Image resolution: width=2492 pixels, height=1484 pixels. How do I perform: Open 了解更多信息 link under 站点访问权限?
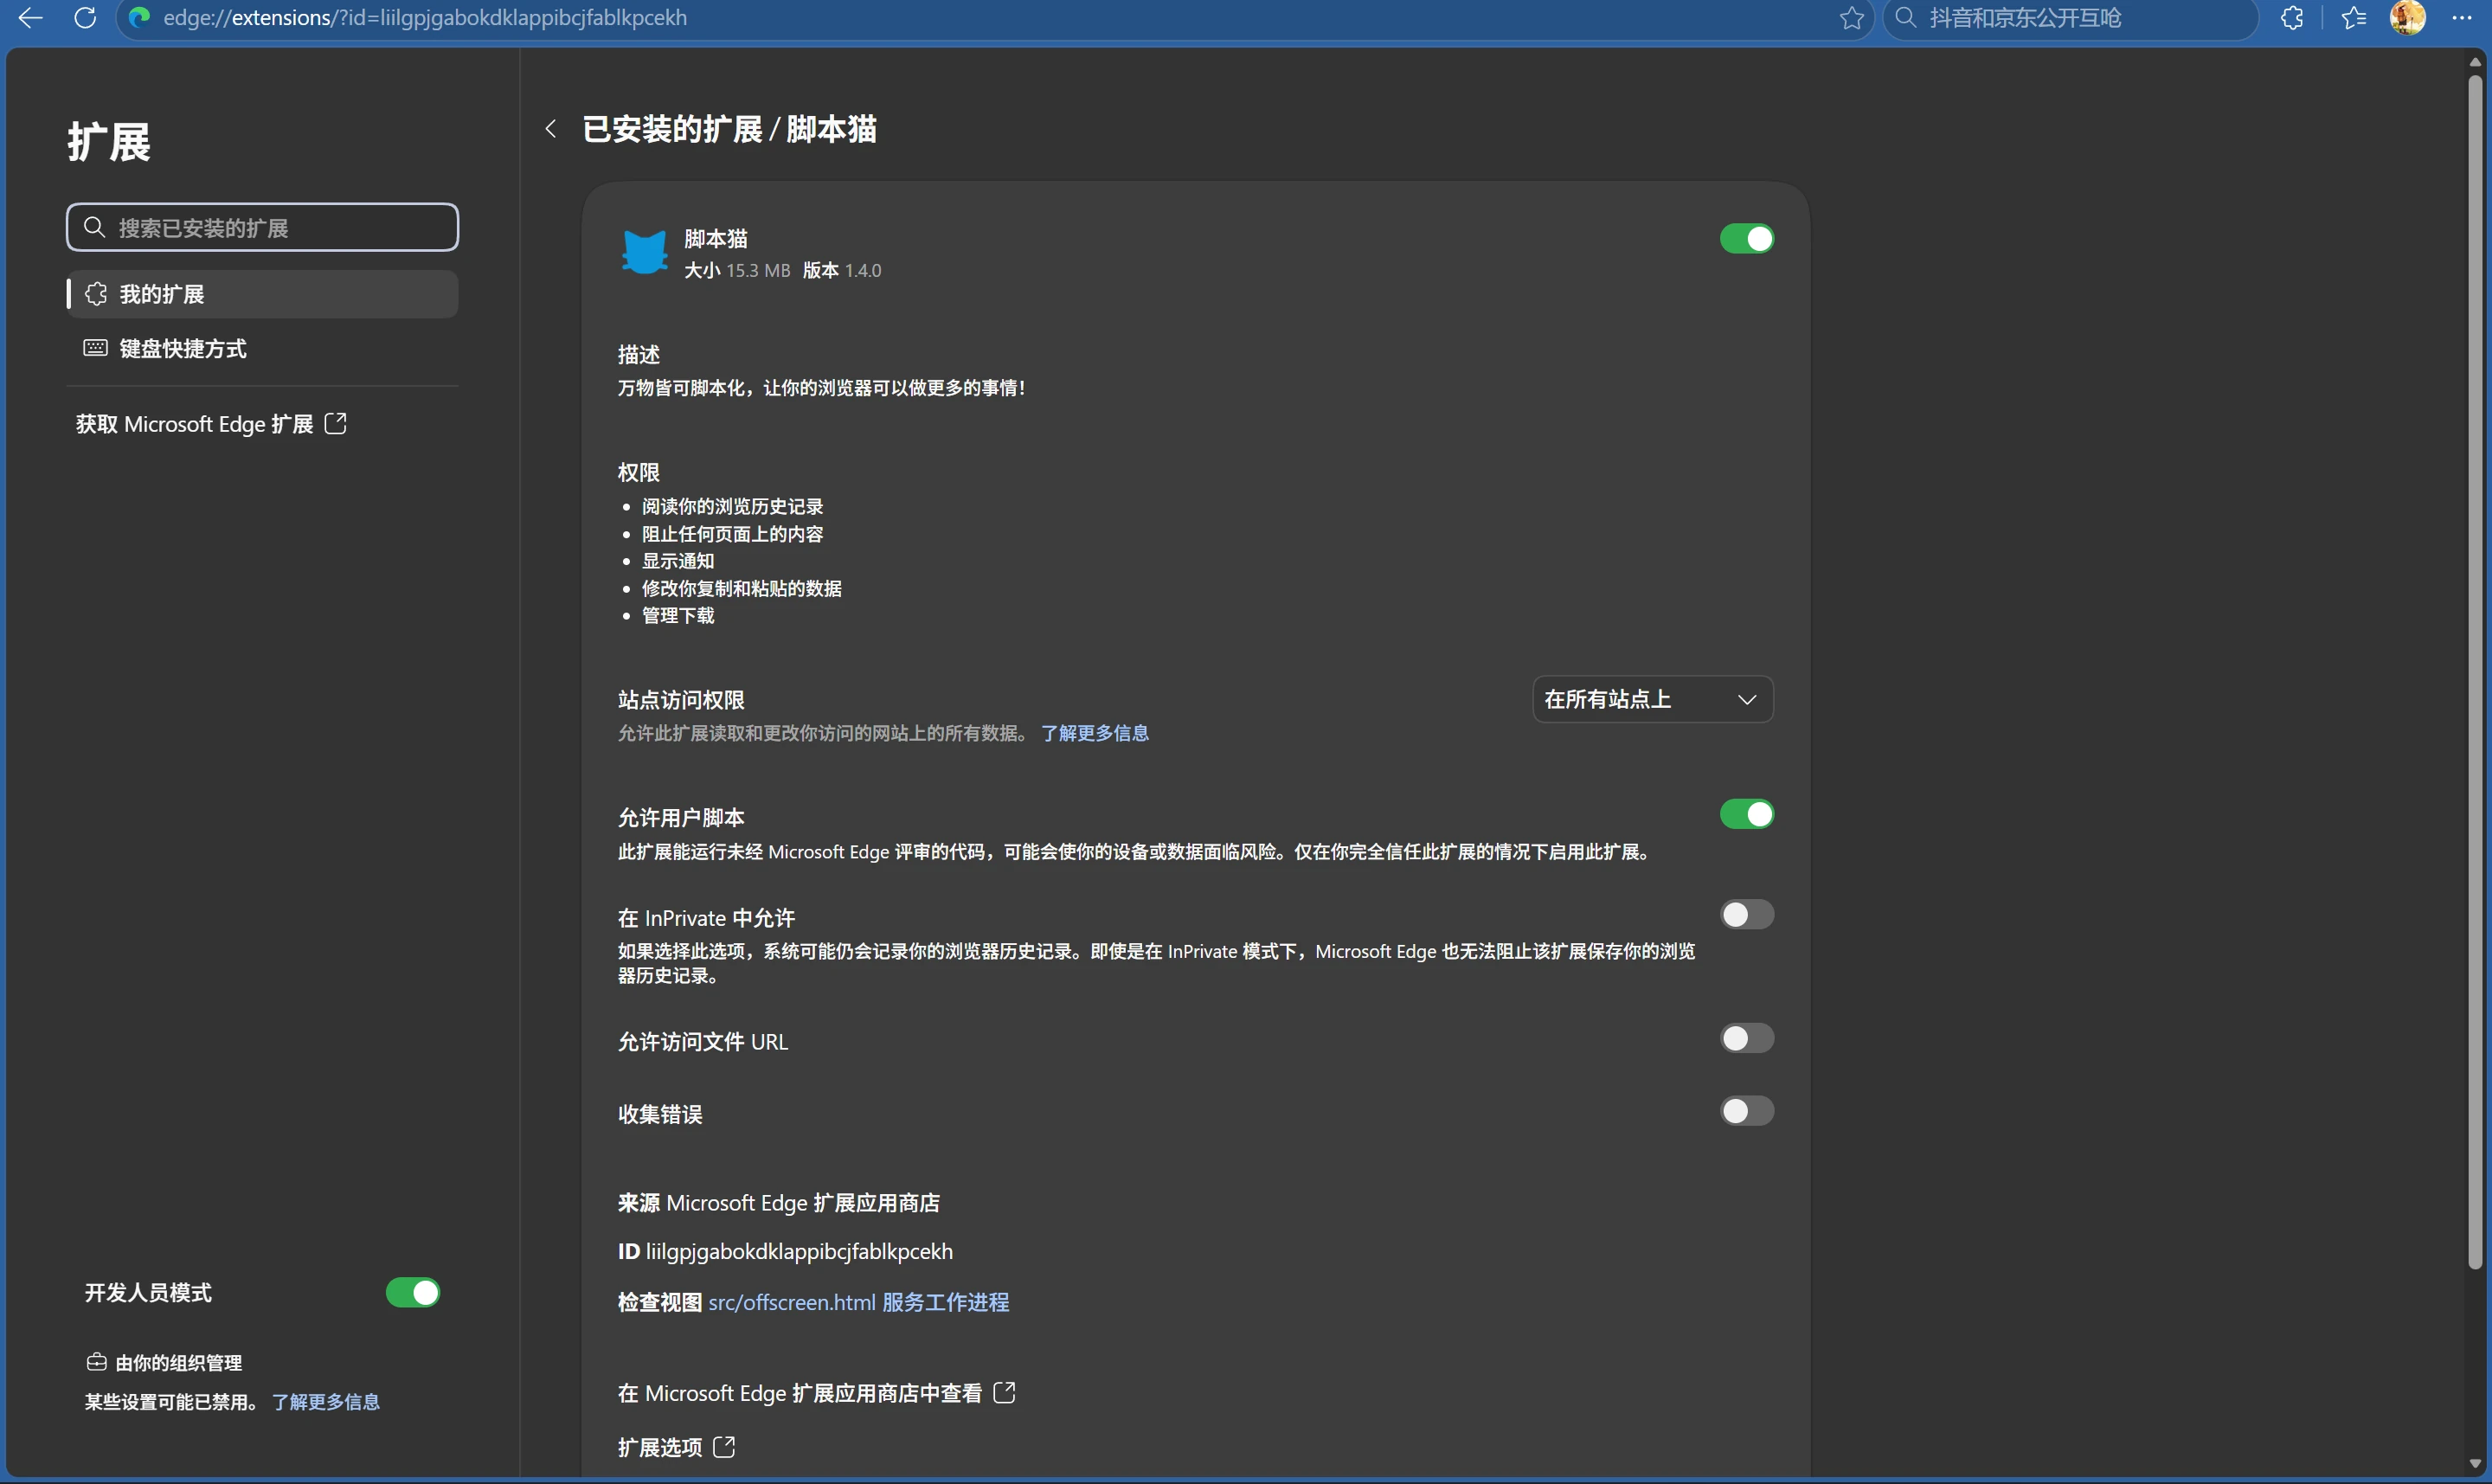click(x=1095, y=733)
